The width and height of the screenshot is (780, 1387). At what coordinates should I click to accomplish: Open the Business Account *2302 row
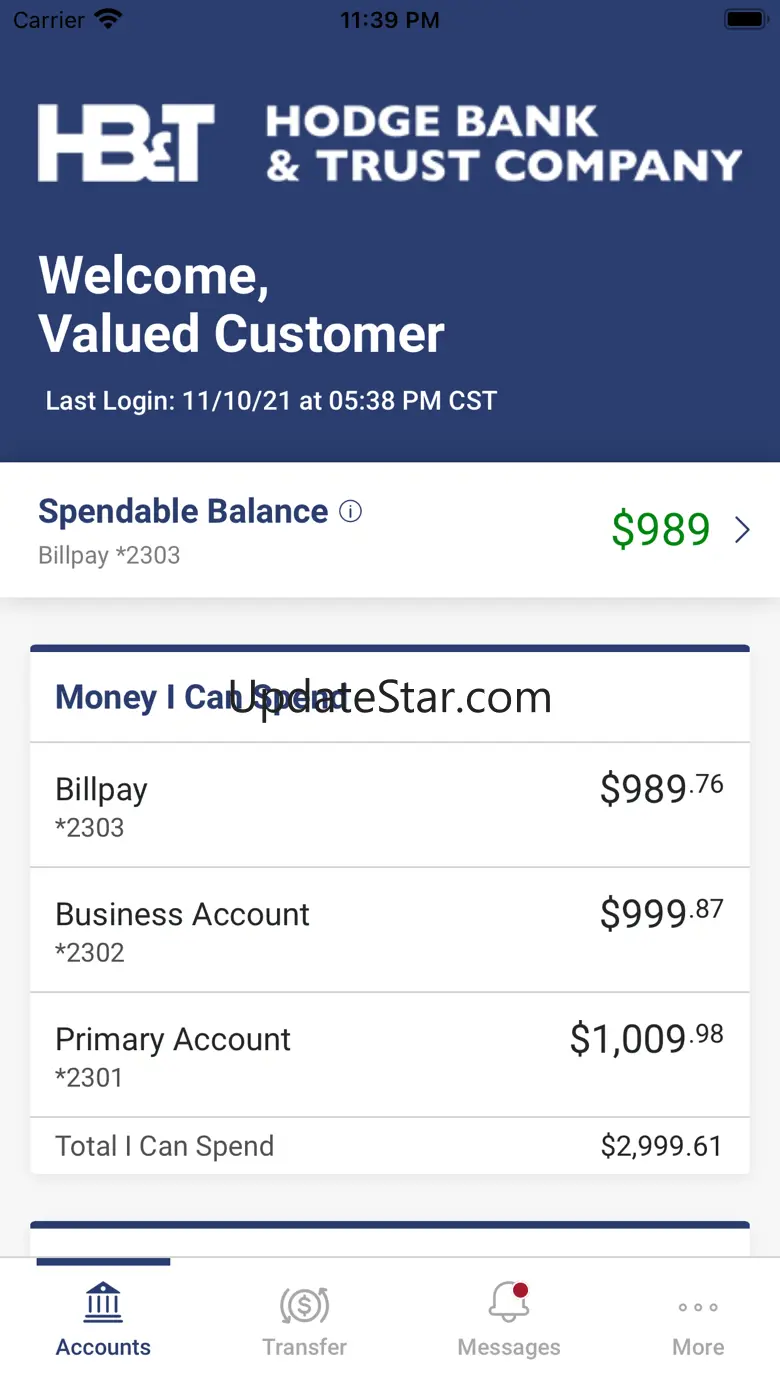pos(390,930)
